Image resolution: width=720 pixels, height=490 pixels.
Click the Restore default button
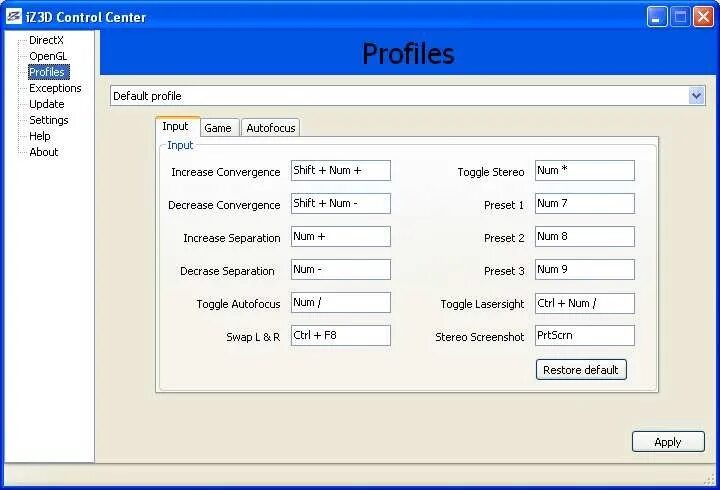[x=581, y=370]
